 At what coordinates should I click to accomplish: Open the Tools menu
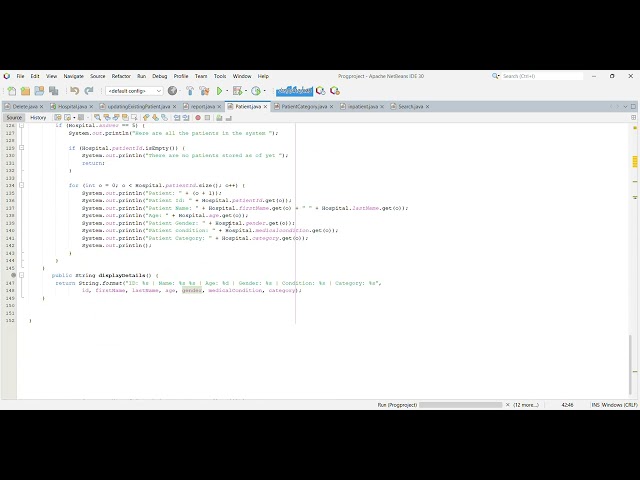220,76
